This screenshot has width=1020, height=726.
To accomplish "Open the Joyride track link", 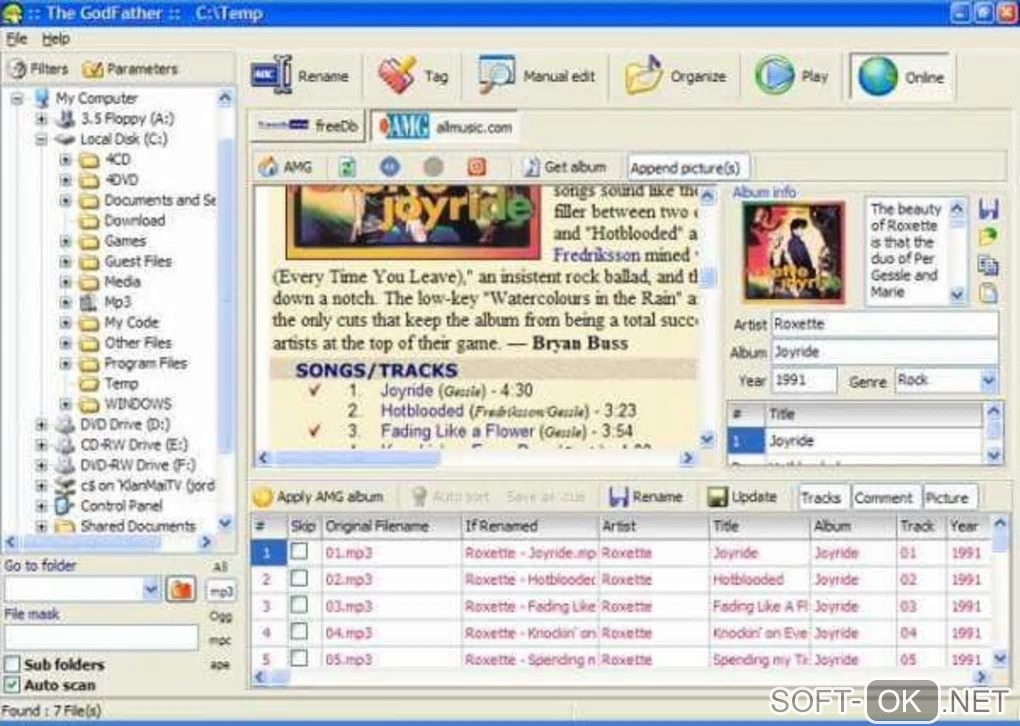I will click(407, 390).
